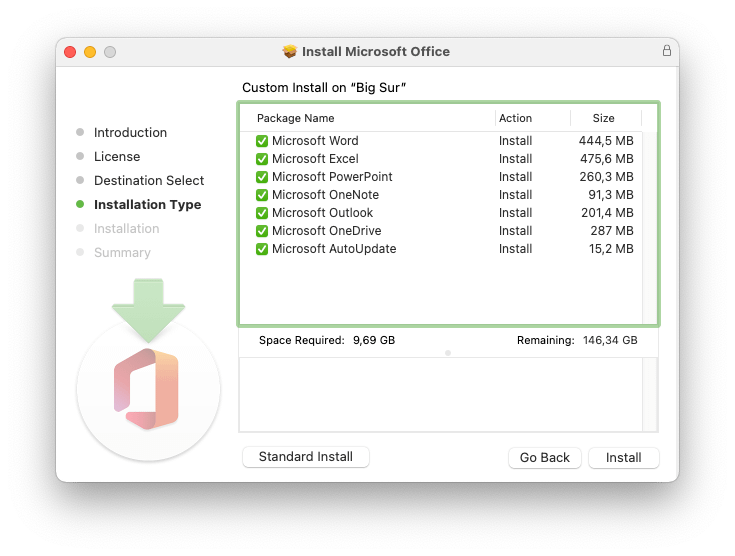
Task: Click the divider handle below Space Required
Action: [x=448, y=353]
